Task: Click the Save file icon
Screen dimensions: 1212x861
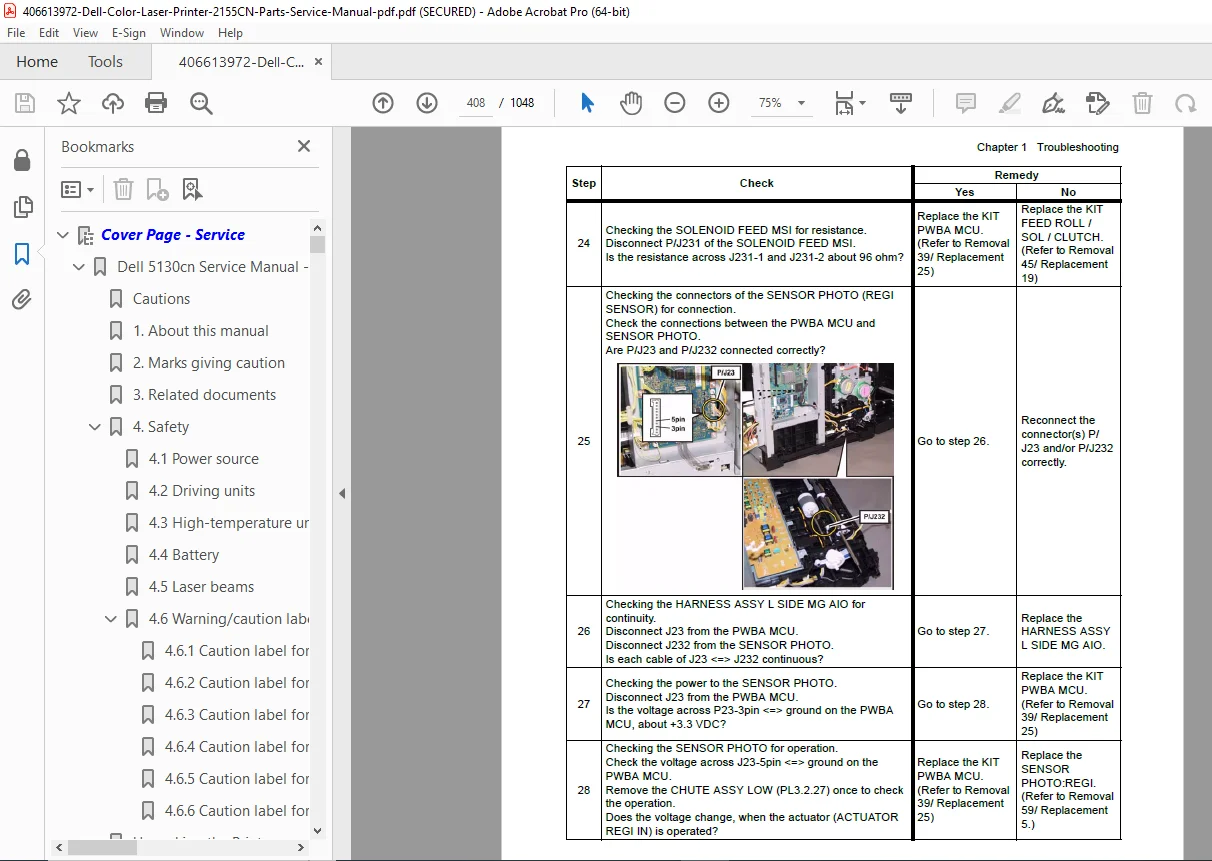Action: (25, 103)
